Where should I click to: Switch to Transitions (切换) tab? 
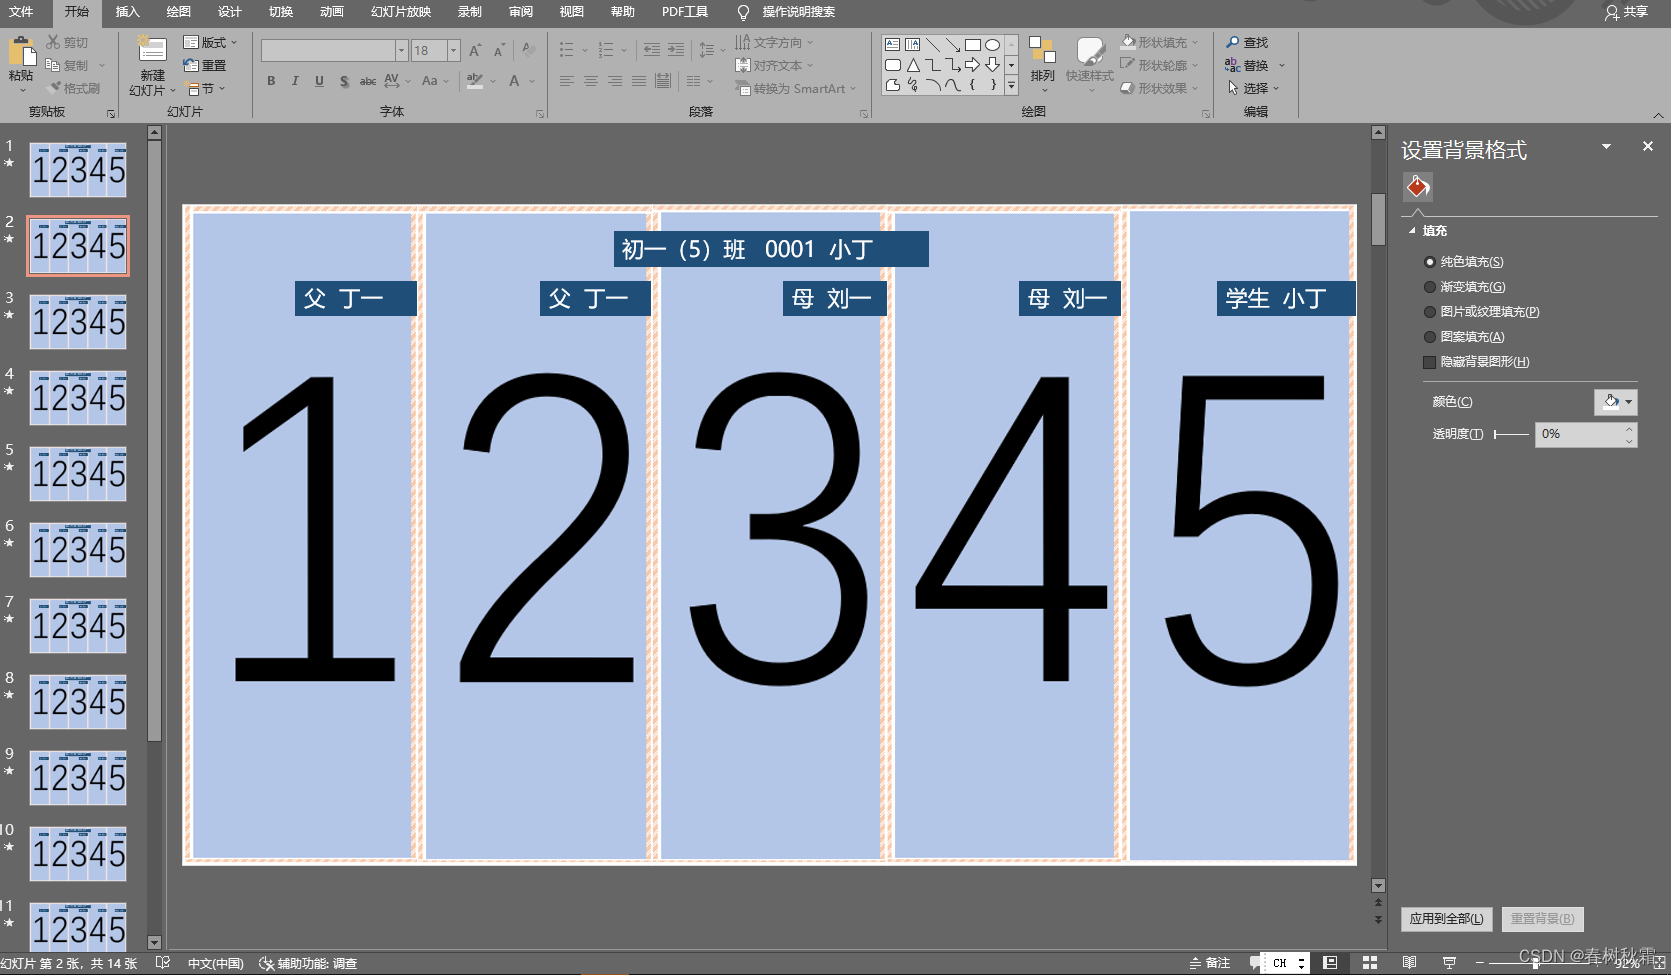280,12
